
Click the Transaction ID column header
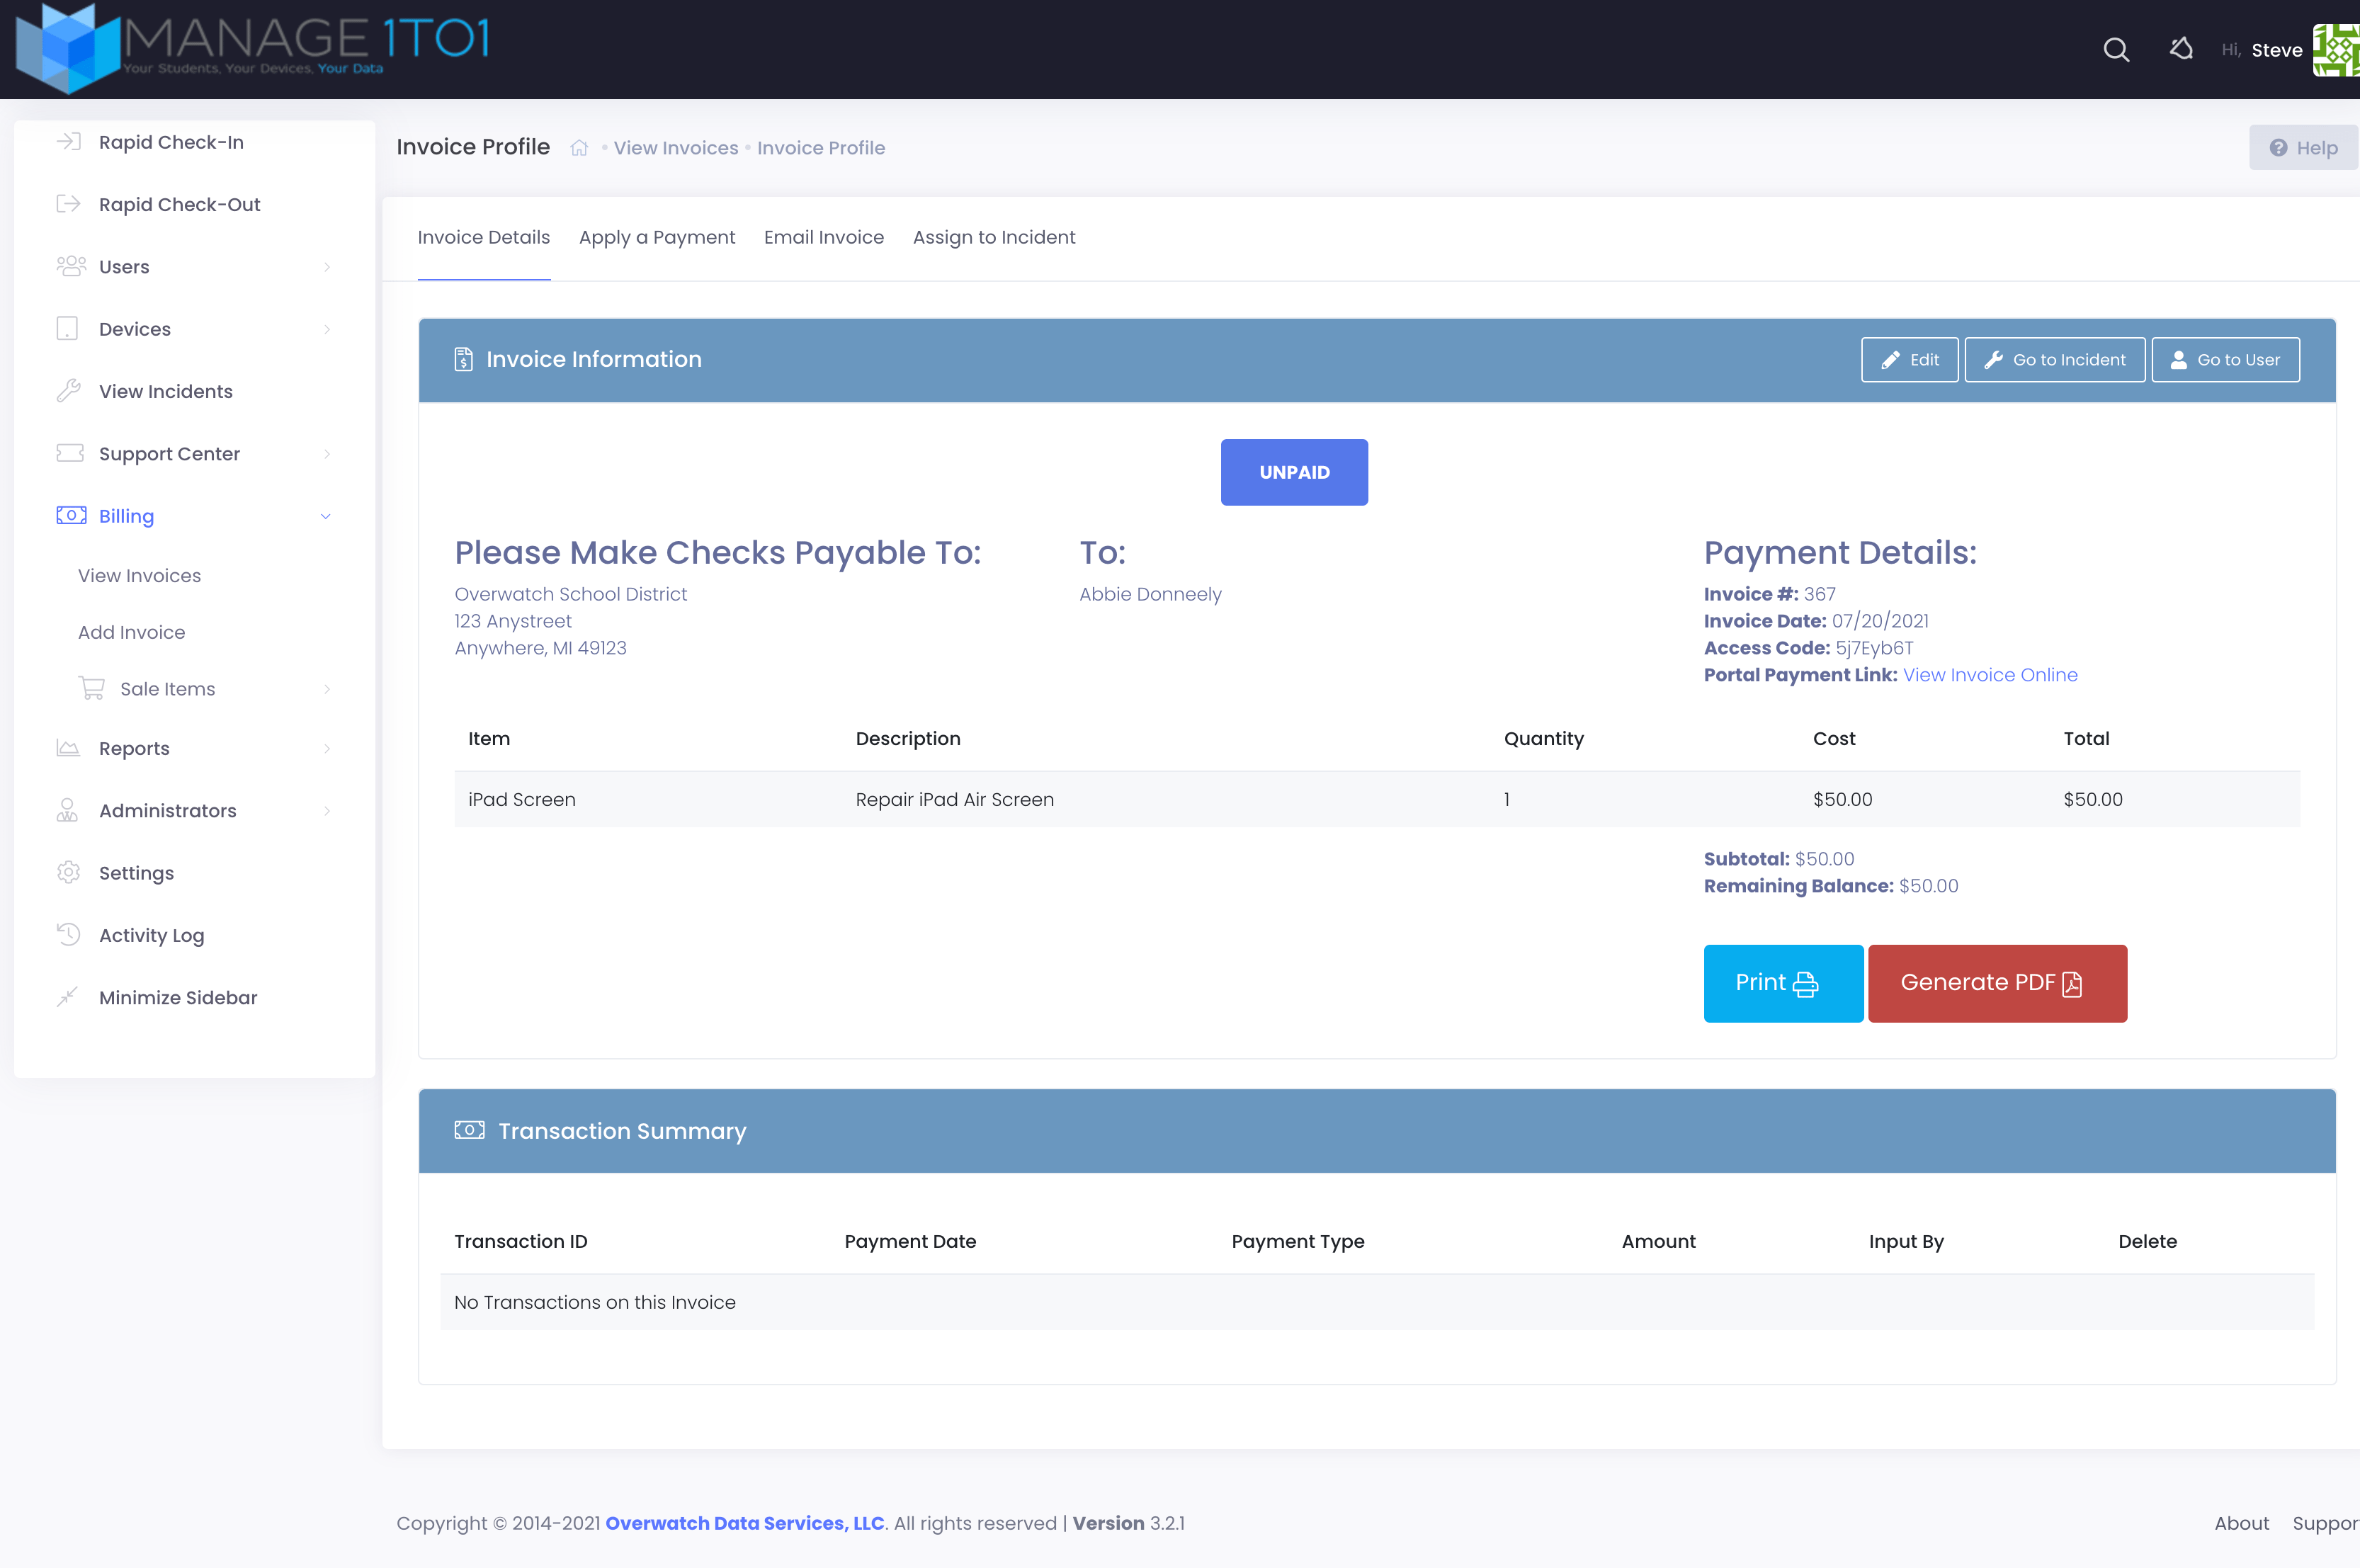(521, 1241)
